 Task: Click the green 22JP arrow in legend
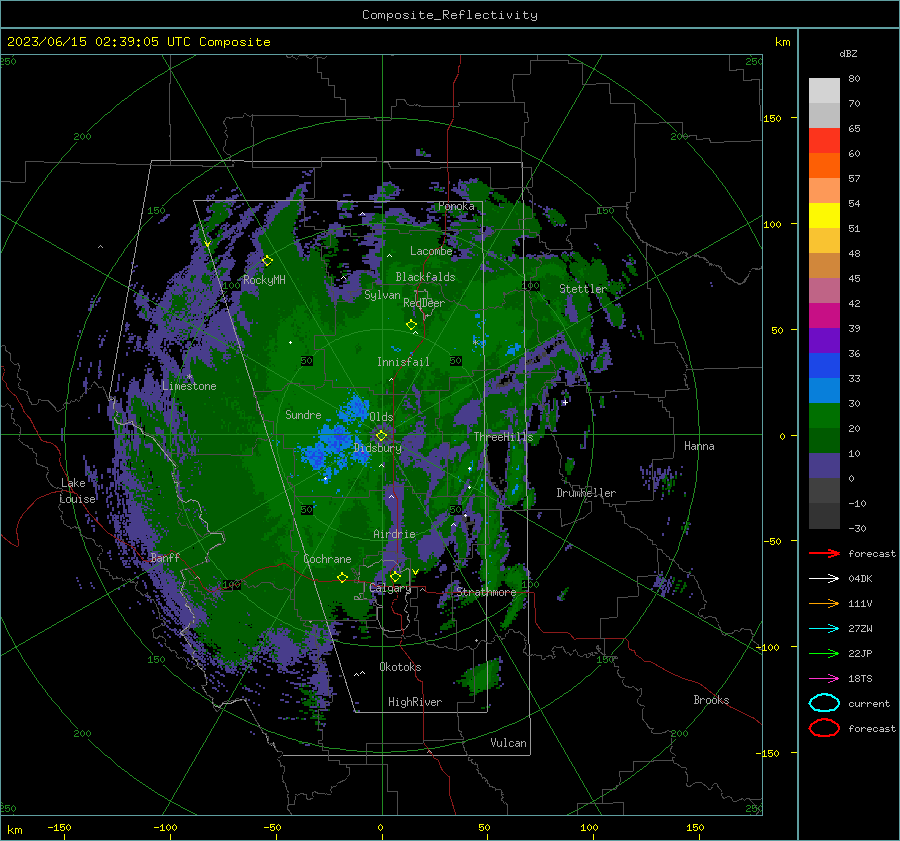tap(824, 653)
